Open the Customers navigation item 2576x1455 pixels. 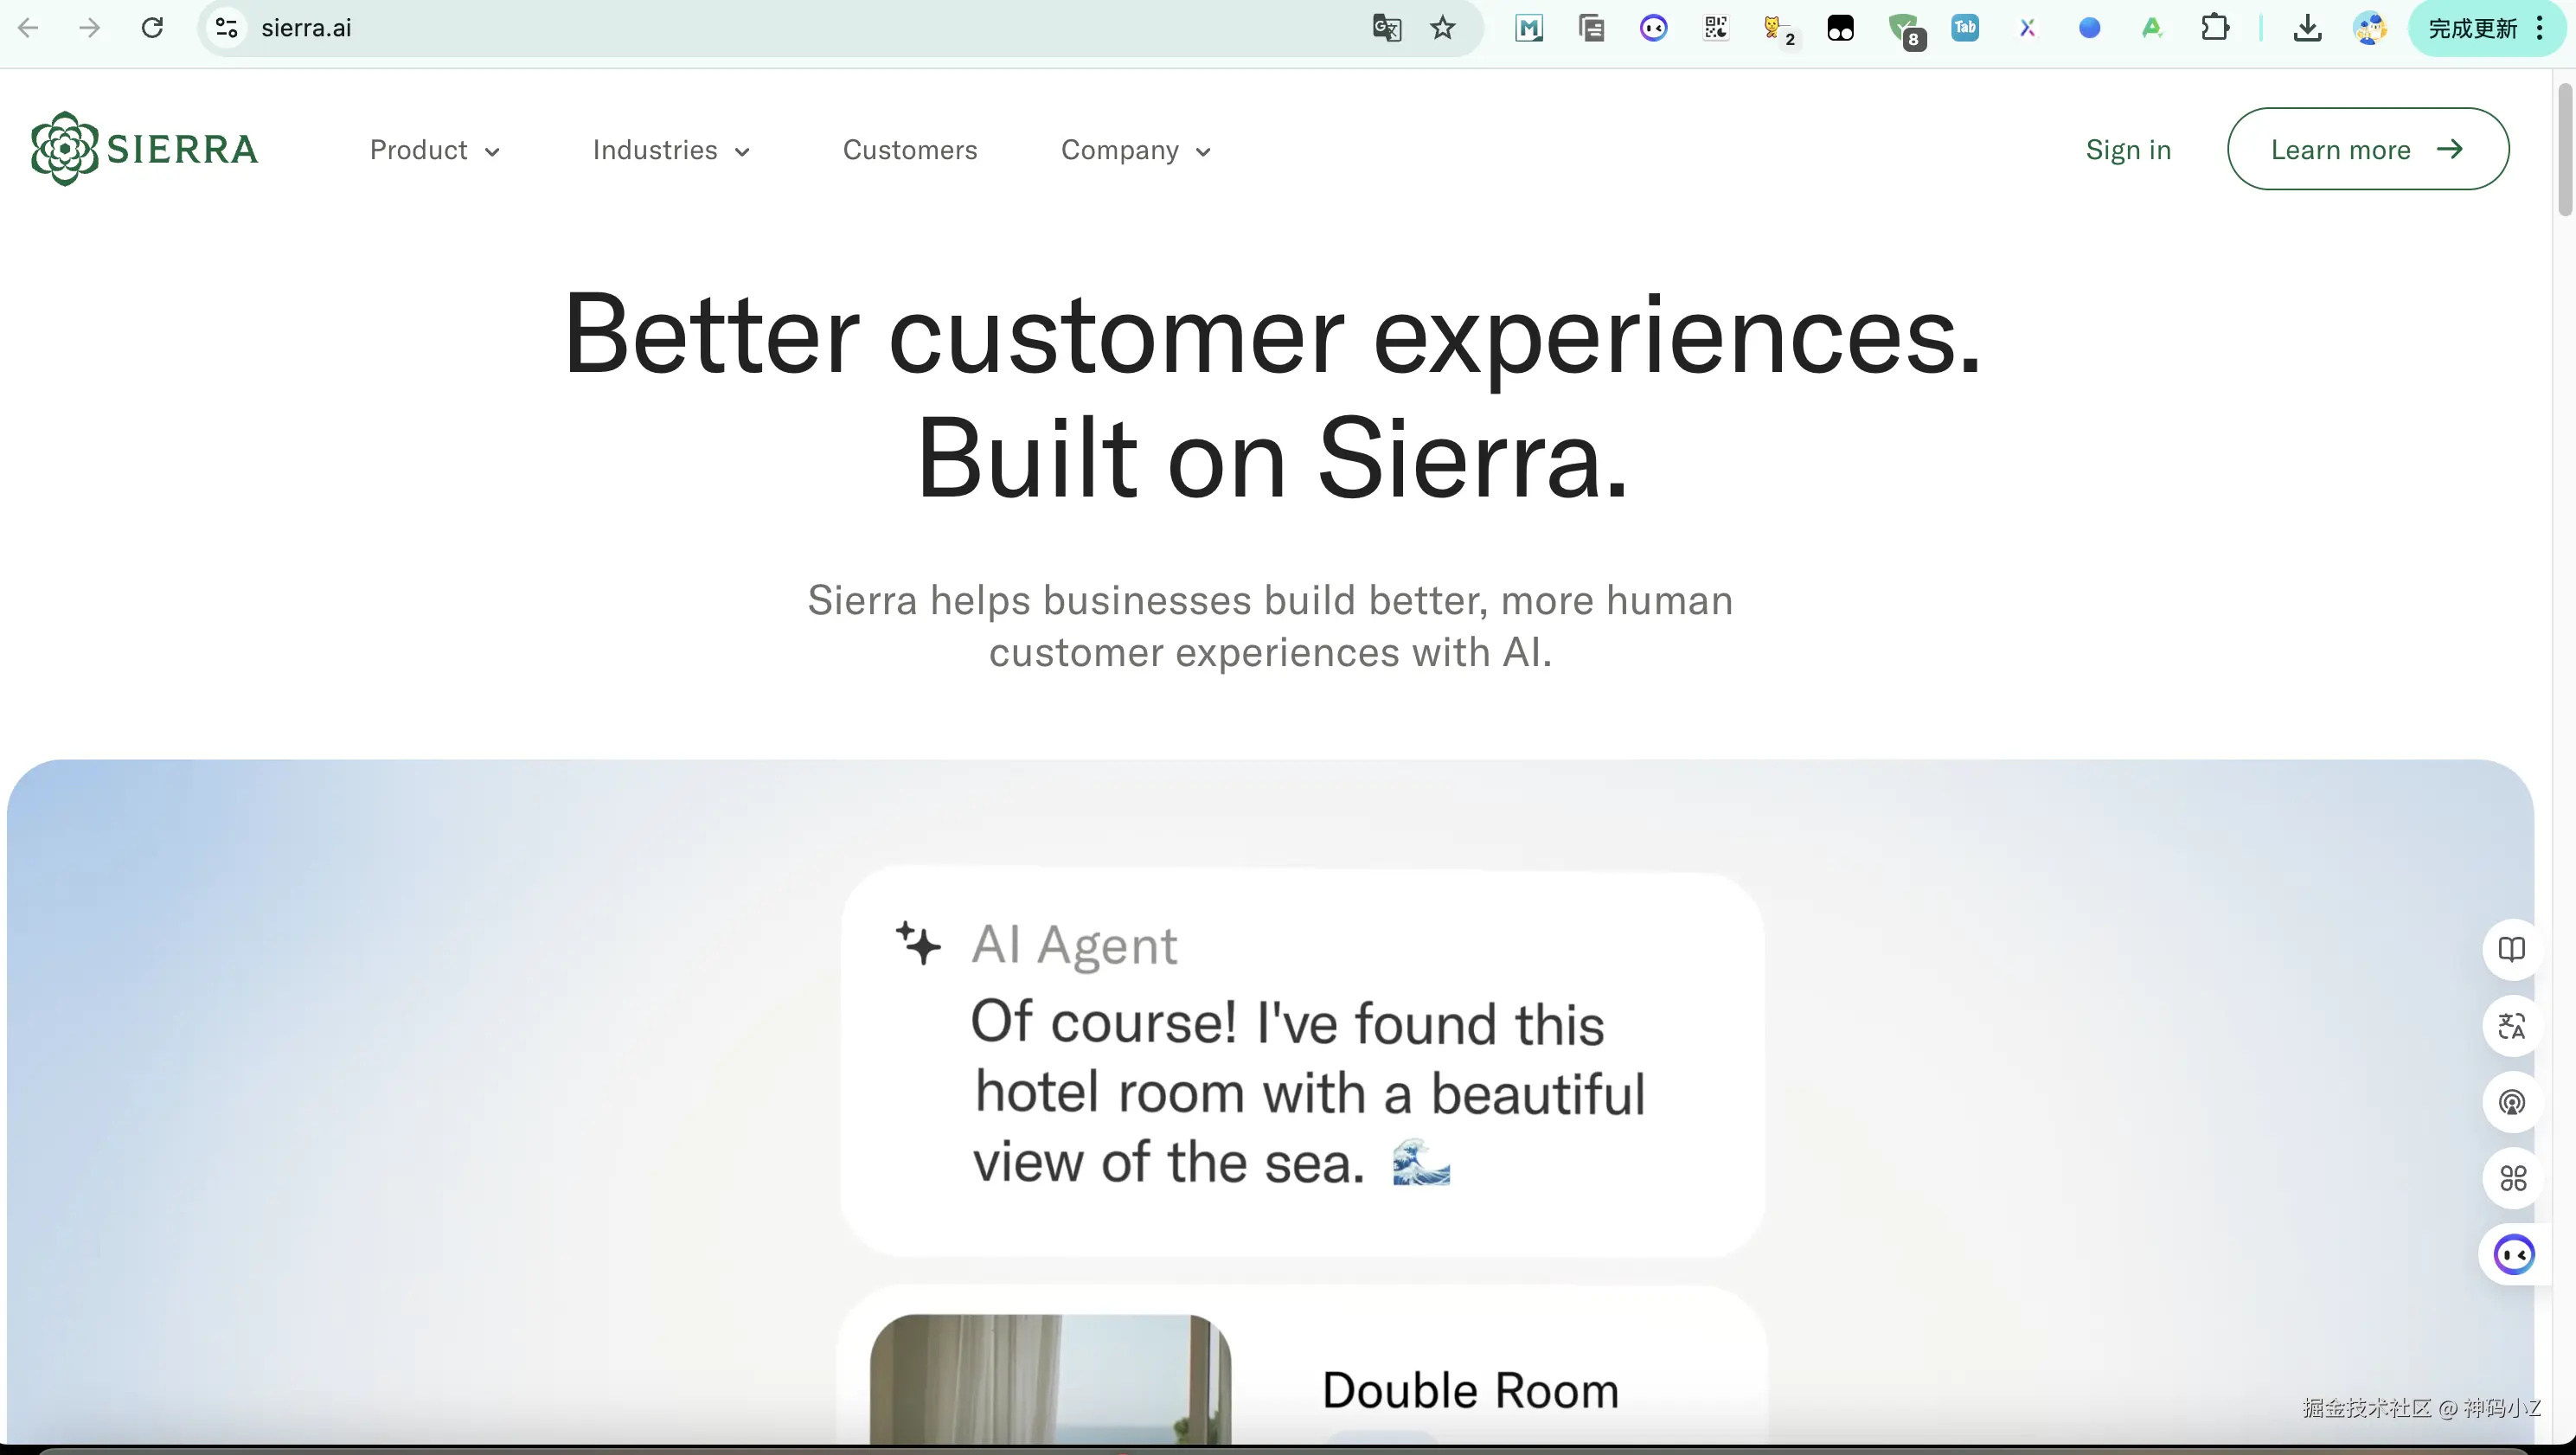pos(910,150)
